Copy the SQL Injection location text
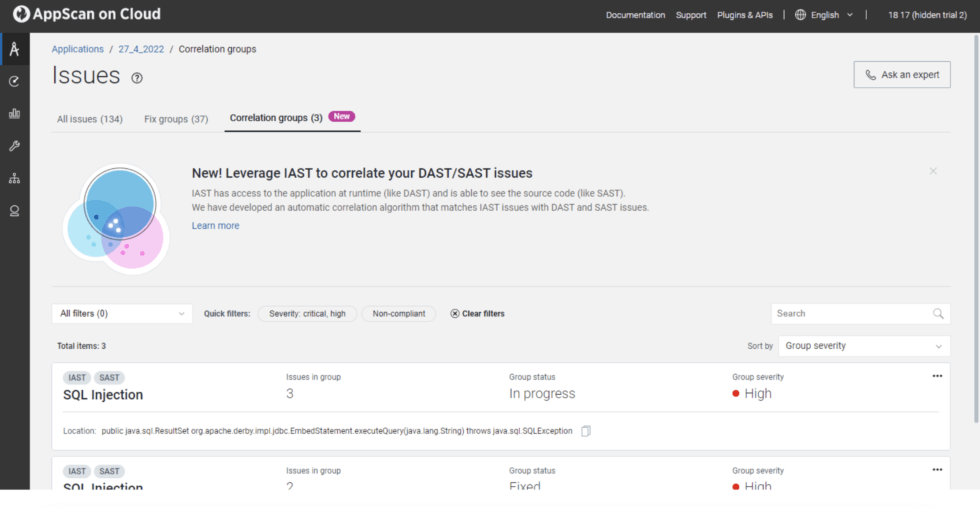The image size is (980, 507). [586, 431]
